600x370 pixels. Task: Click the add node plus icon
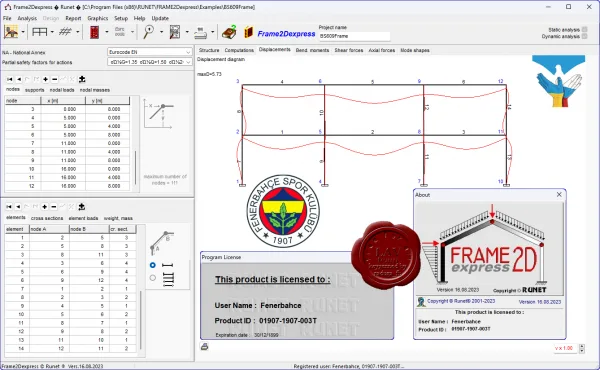(x=46, y=79)
